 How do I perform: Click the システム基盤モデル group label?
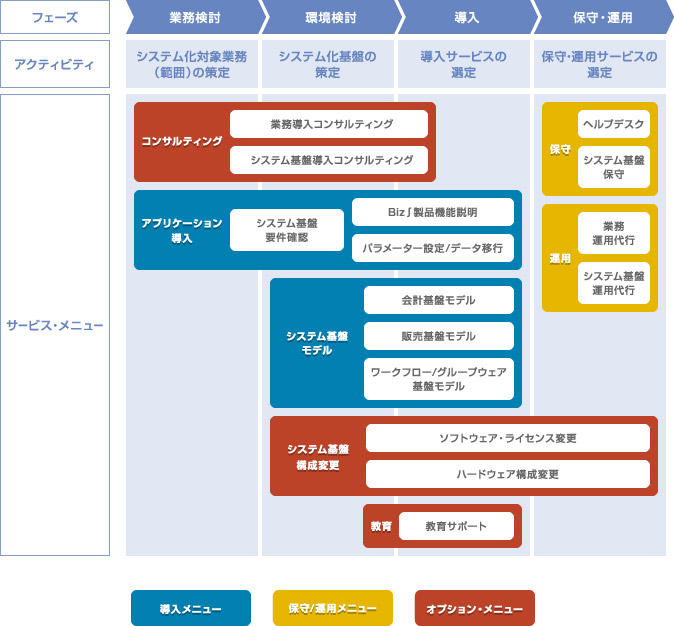coord(317,343)
